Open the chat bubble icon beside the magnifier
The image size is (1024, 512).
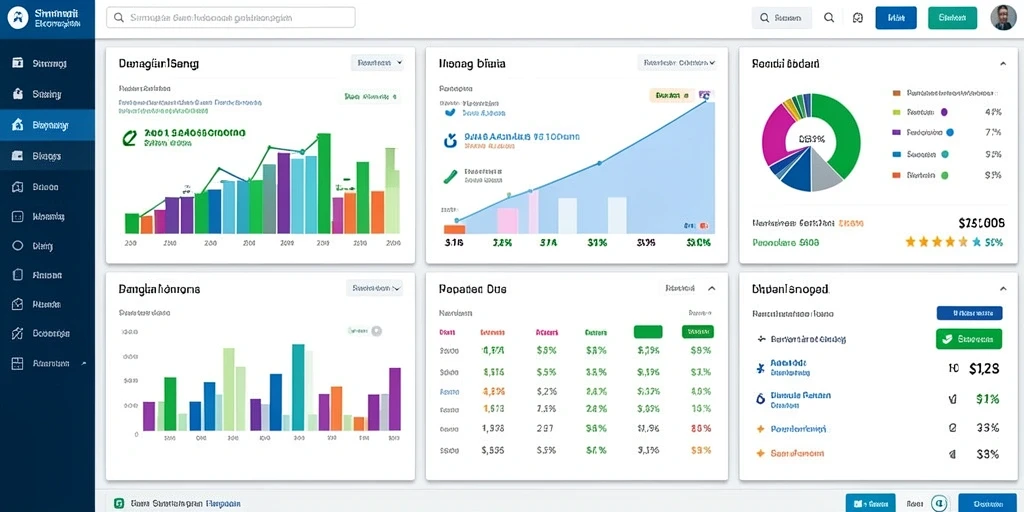[858, 18]
